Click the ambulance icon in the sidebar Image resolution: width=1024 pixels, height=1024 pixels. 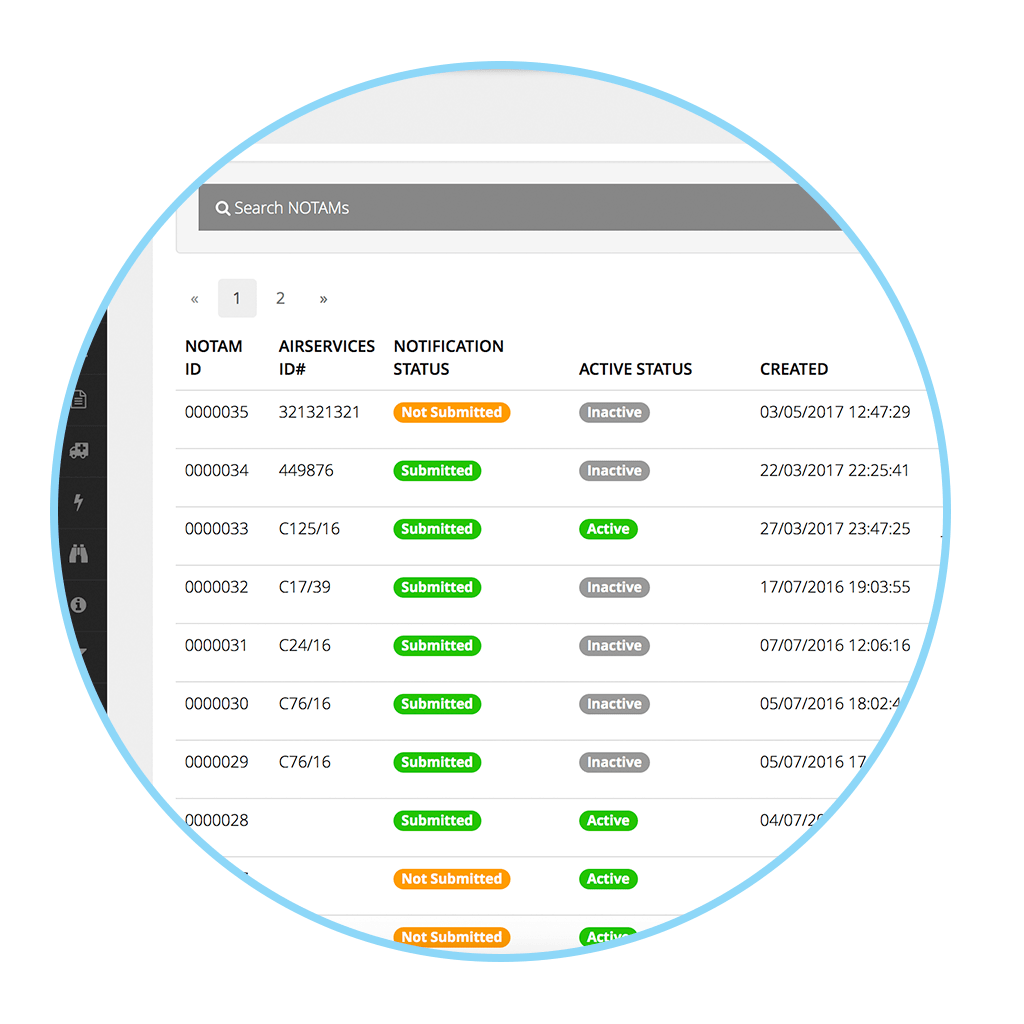click(x=79, y=451)
